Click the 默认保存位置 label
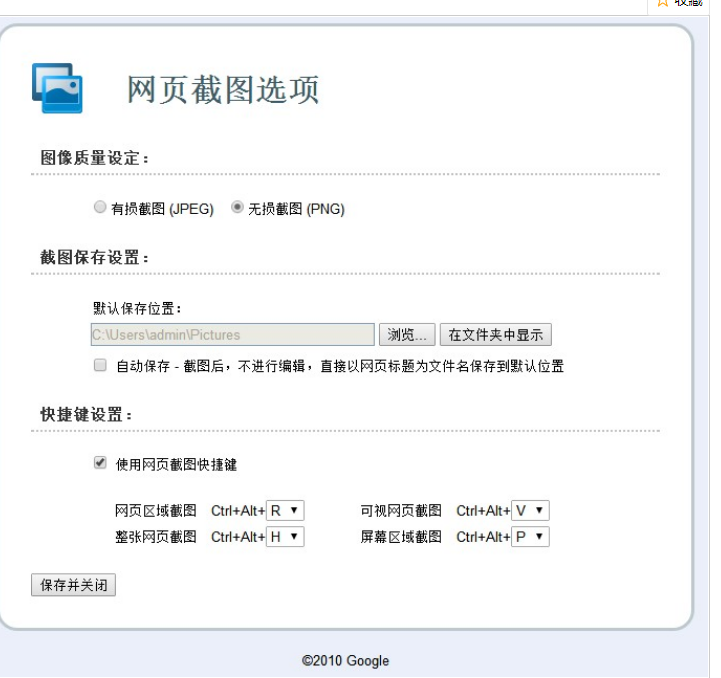 [x=137, y=308]
